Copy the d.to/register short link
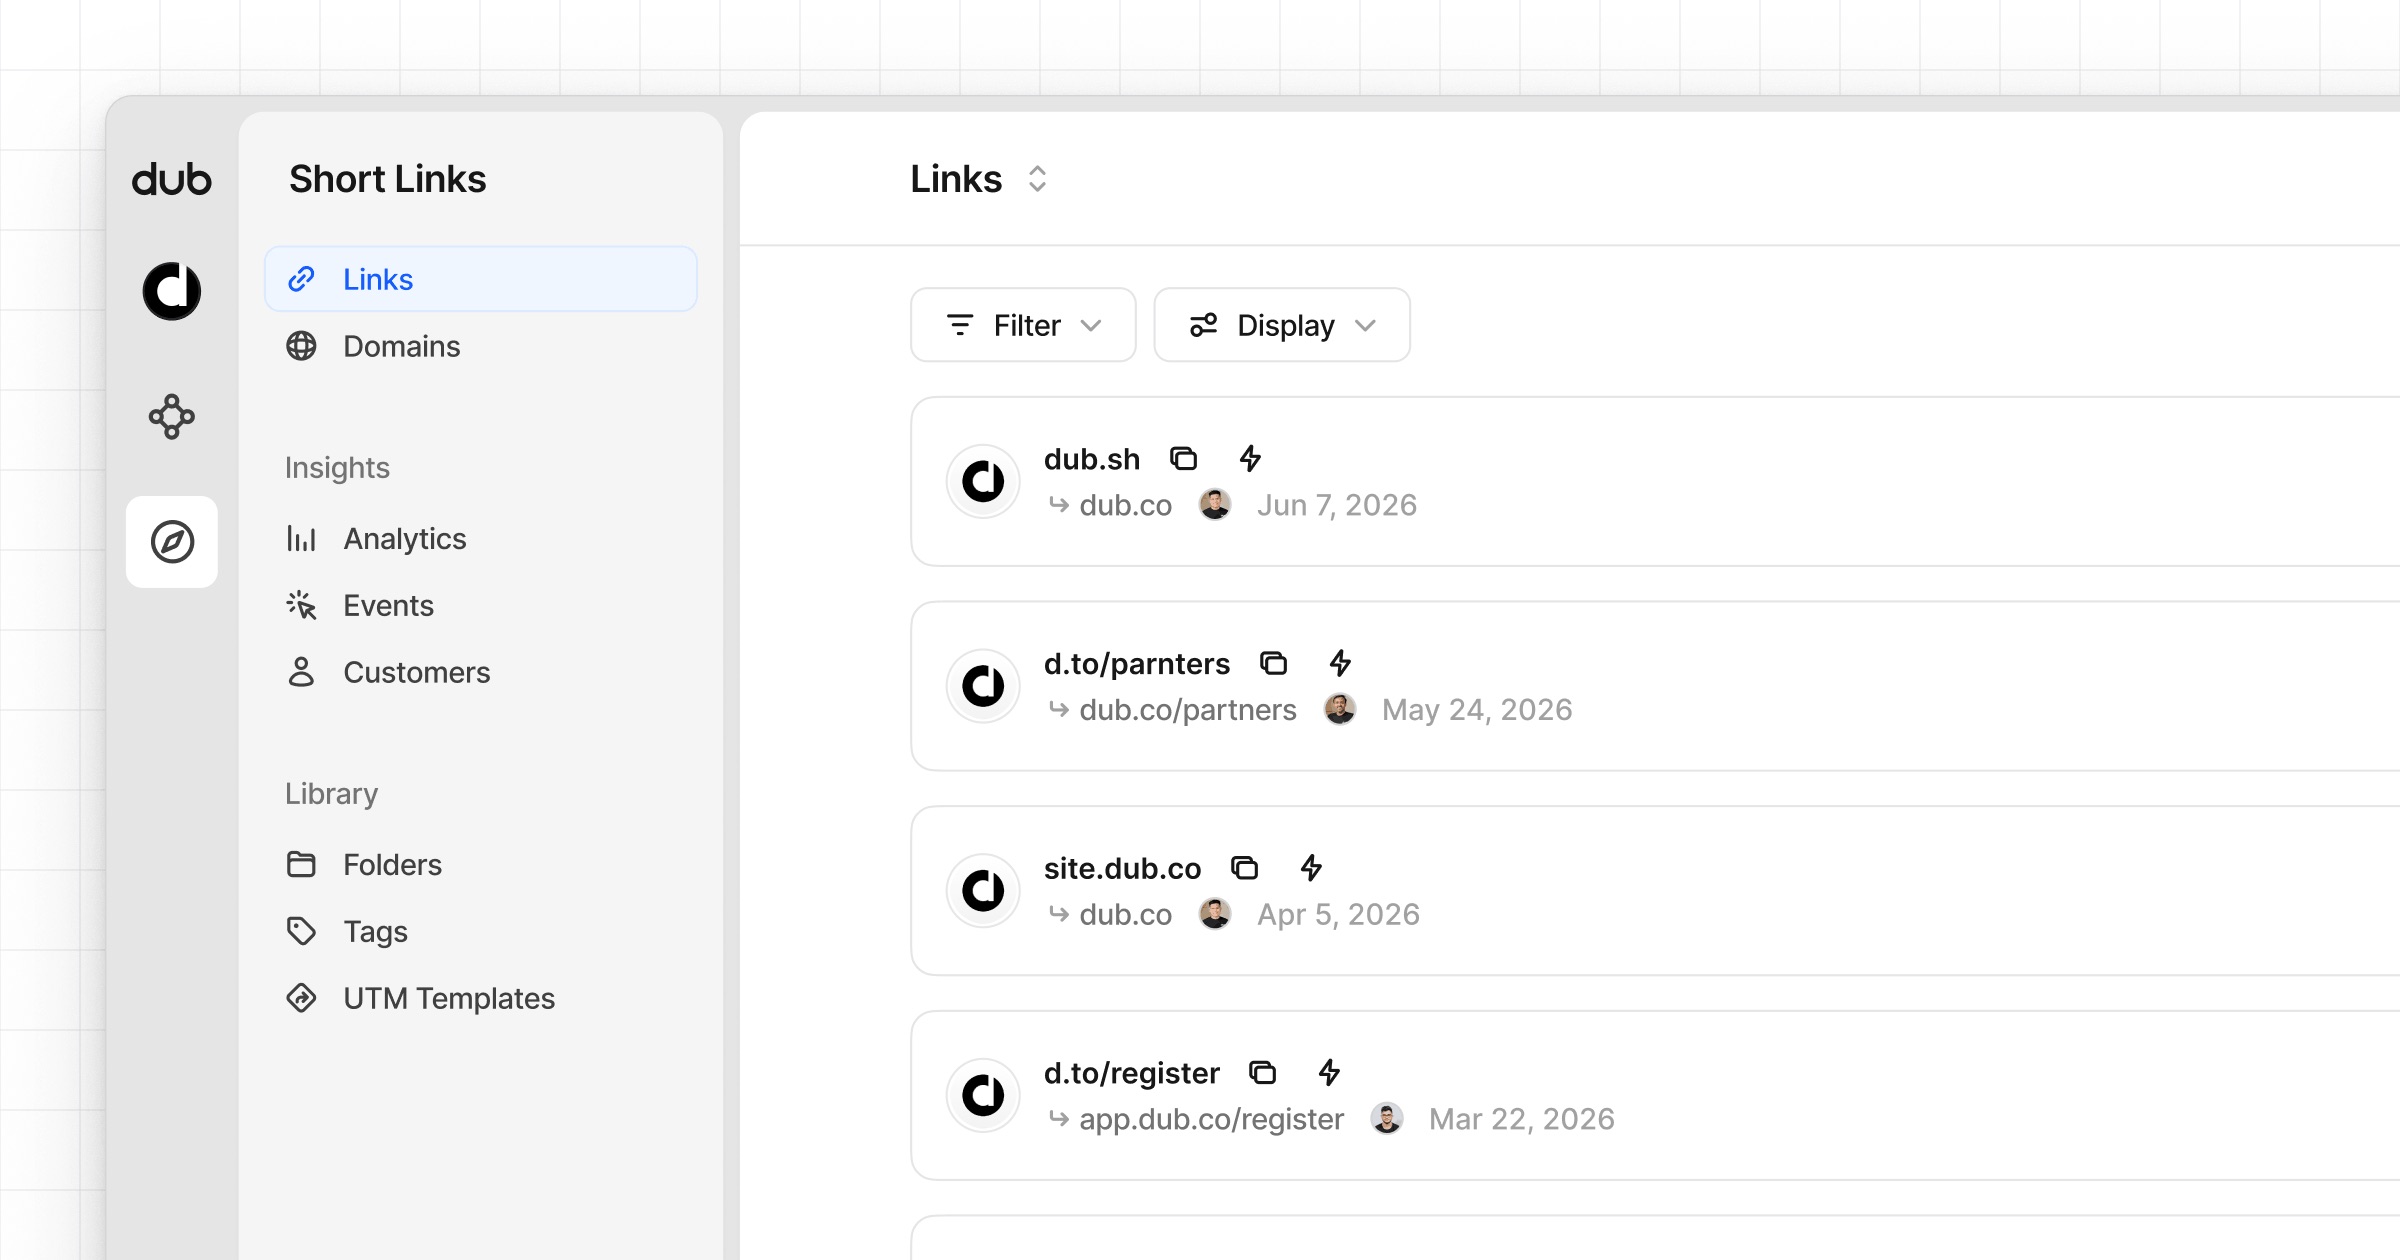2400x1260 pixels. coord(1263,1073)
